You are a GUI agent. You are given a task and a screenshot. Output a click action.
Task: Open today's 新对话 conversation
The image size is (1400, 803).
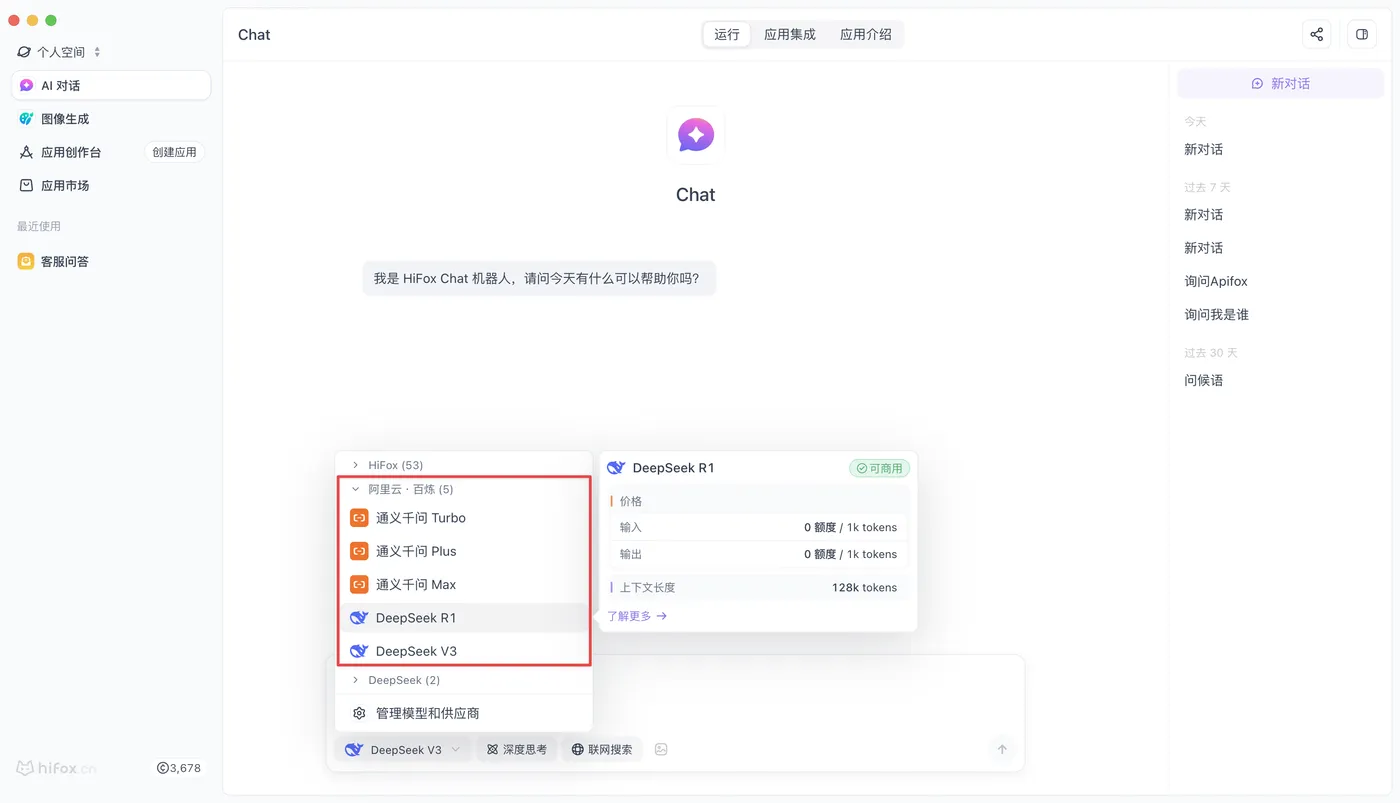tap(1204, 149)
